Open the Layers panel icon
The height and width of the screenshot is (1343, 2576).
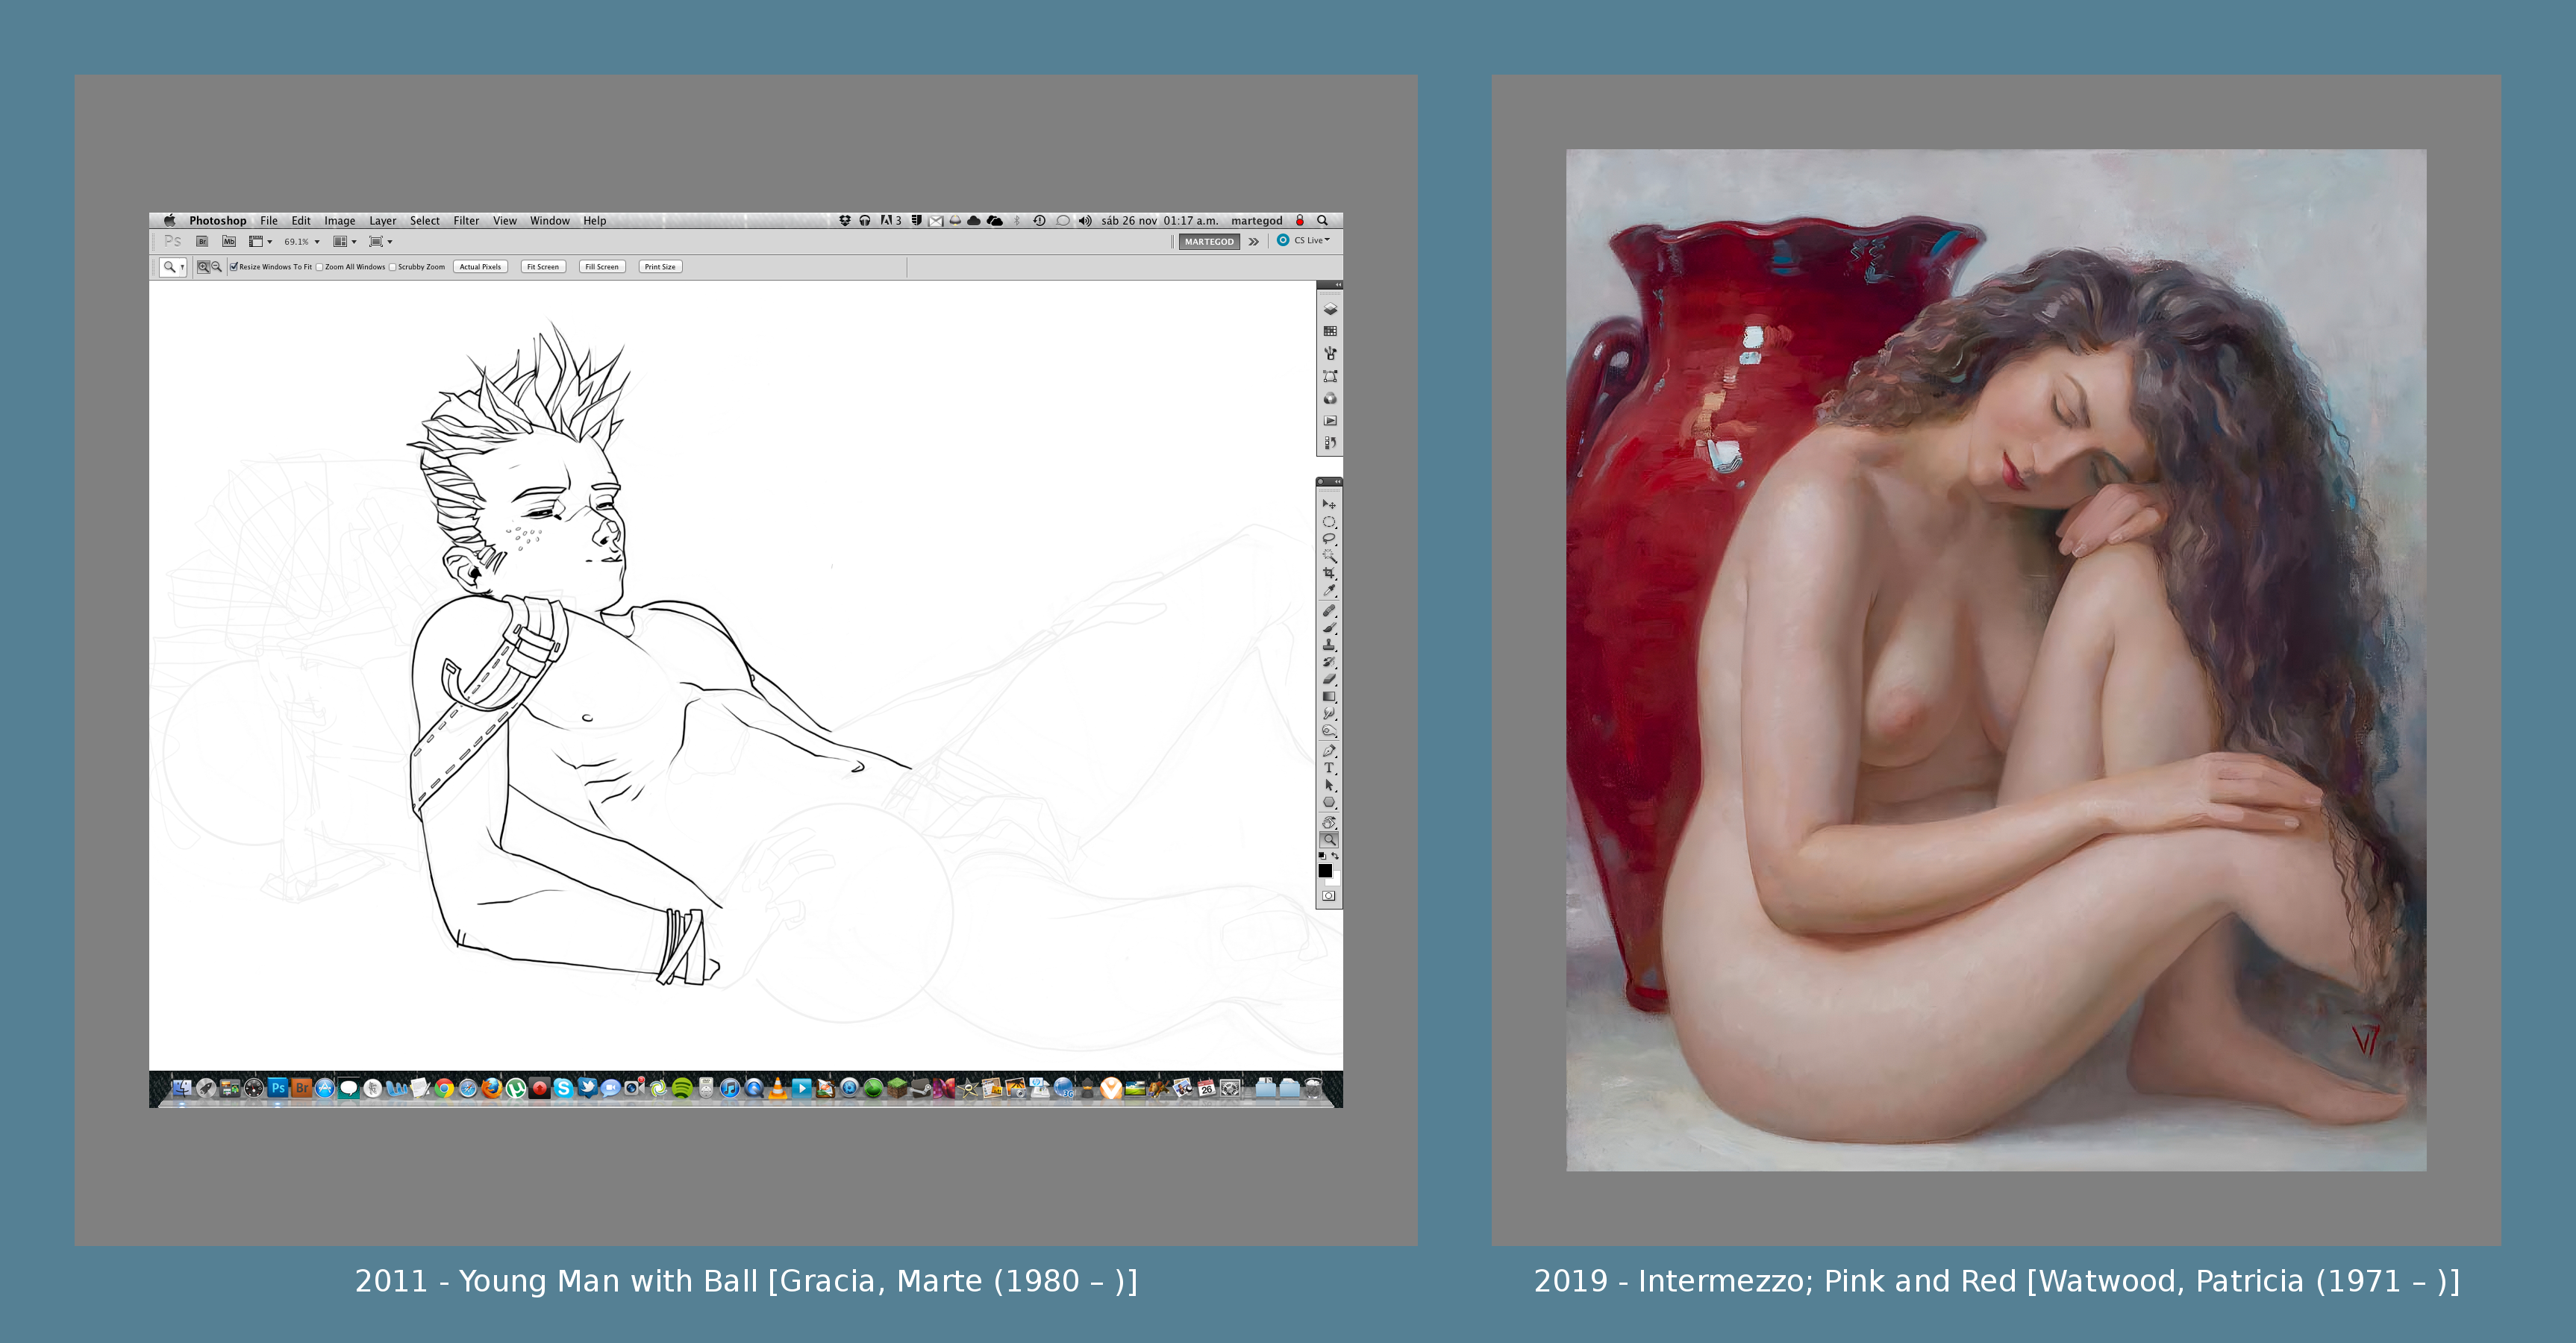(1330, 309)
